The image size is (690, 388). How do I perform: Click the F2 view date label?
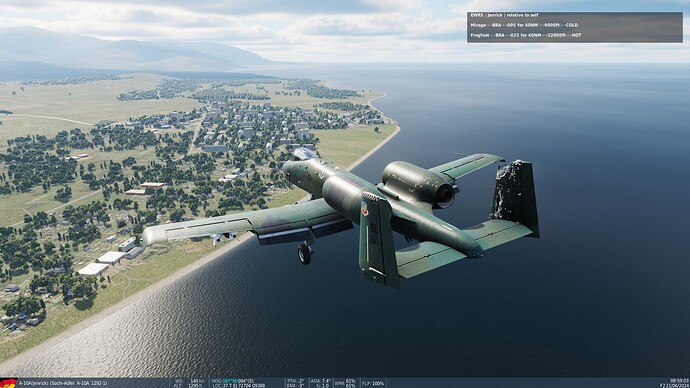pyautogui.click(x=674, y=385)
